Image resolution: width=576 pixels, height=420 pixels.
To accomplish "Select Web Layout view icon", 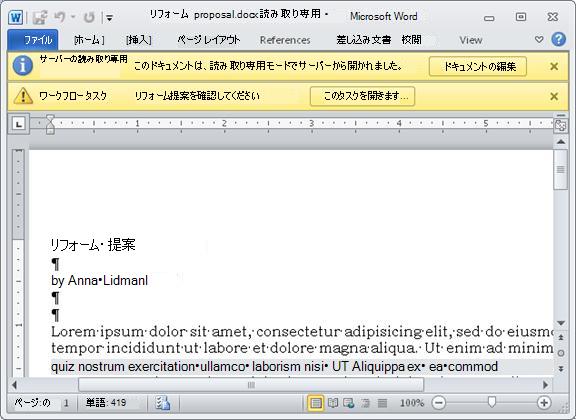I will pos(348,403).
